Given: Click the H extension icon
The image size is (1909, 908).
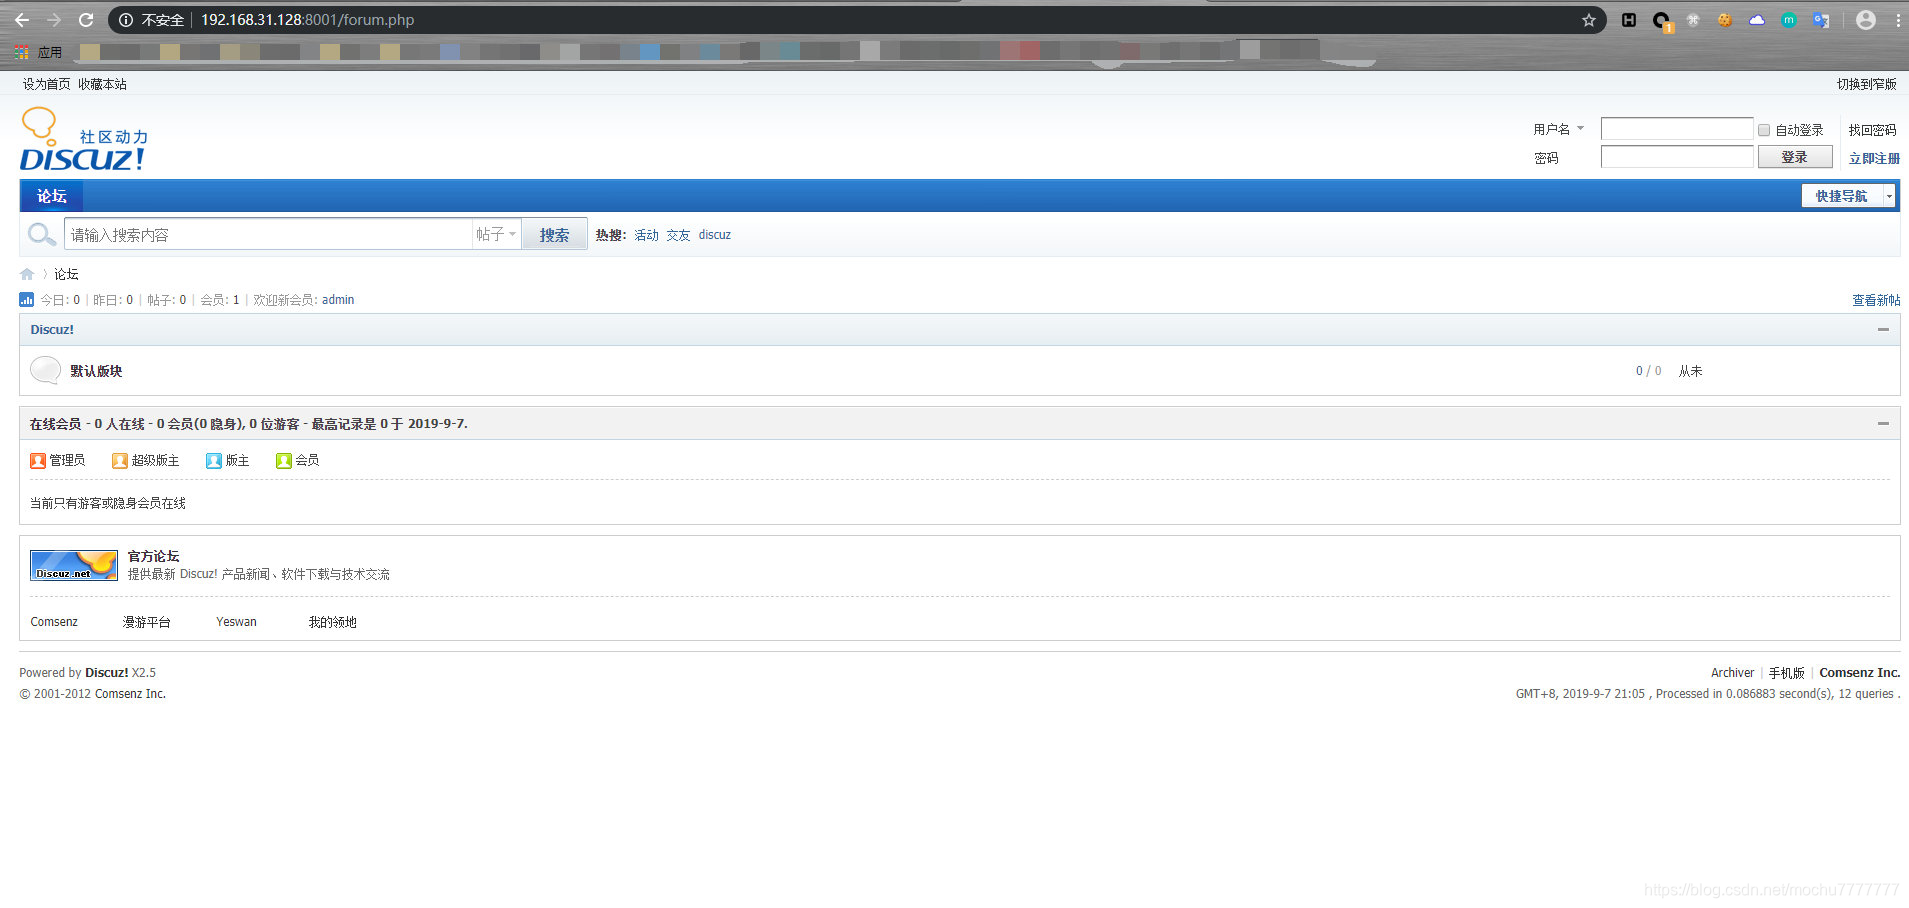Looking at the screenshot, I should [1629, 20].
